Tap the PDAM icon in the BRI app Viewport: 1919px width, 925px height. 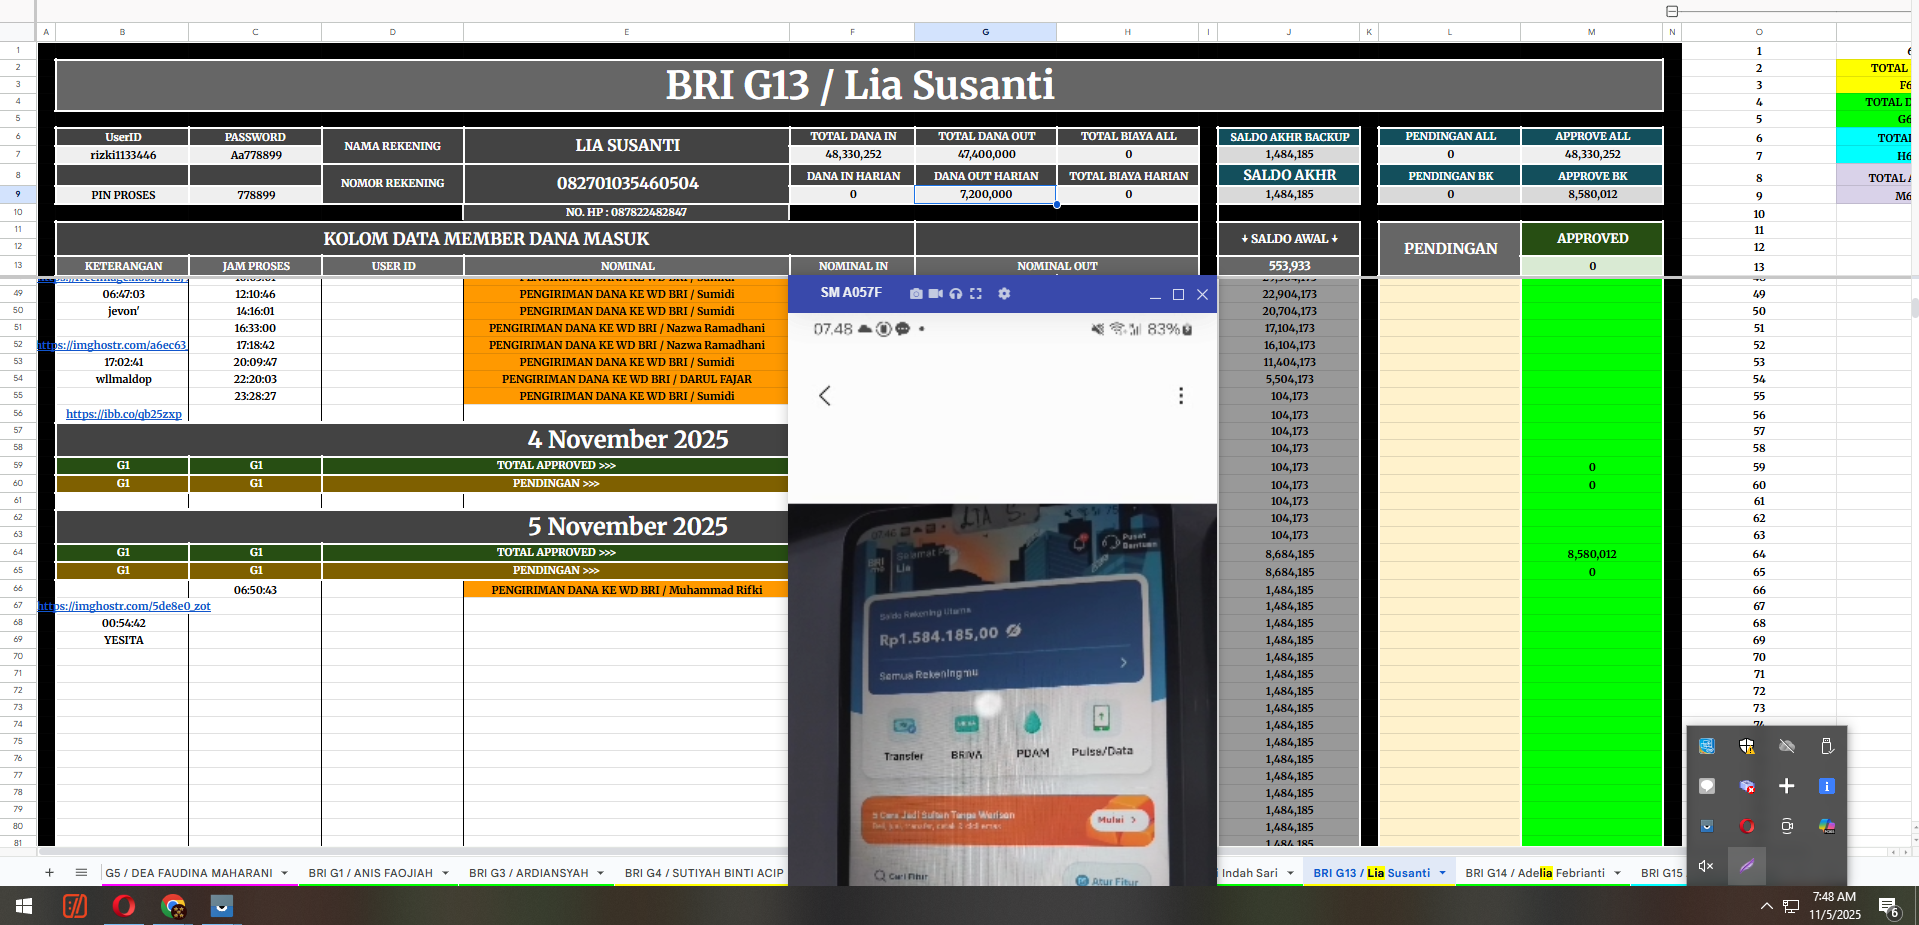pos(1032,735)
